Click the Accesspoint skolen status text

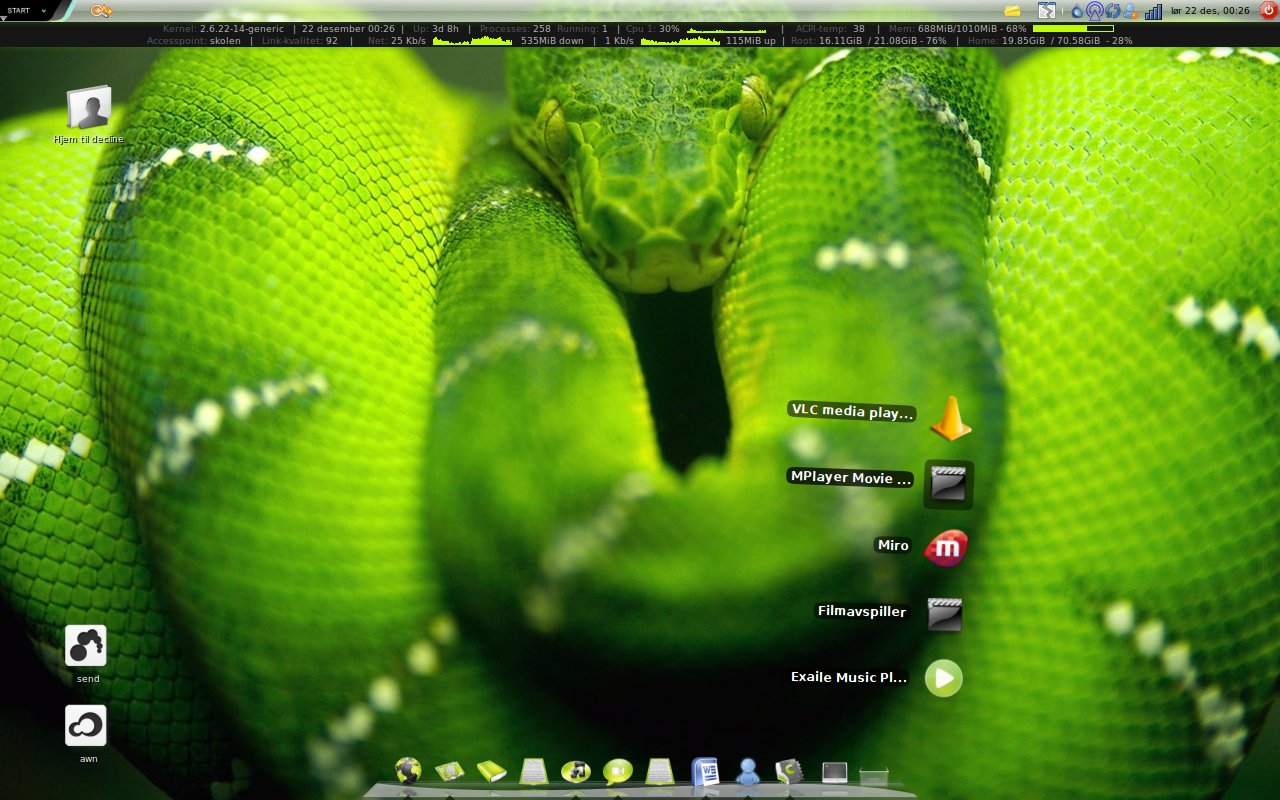click(x=194, y=41)
